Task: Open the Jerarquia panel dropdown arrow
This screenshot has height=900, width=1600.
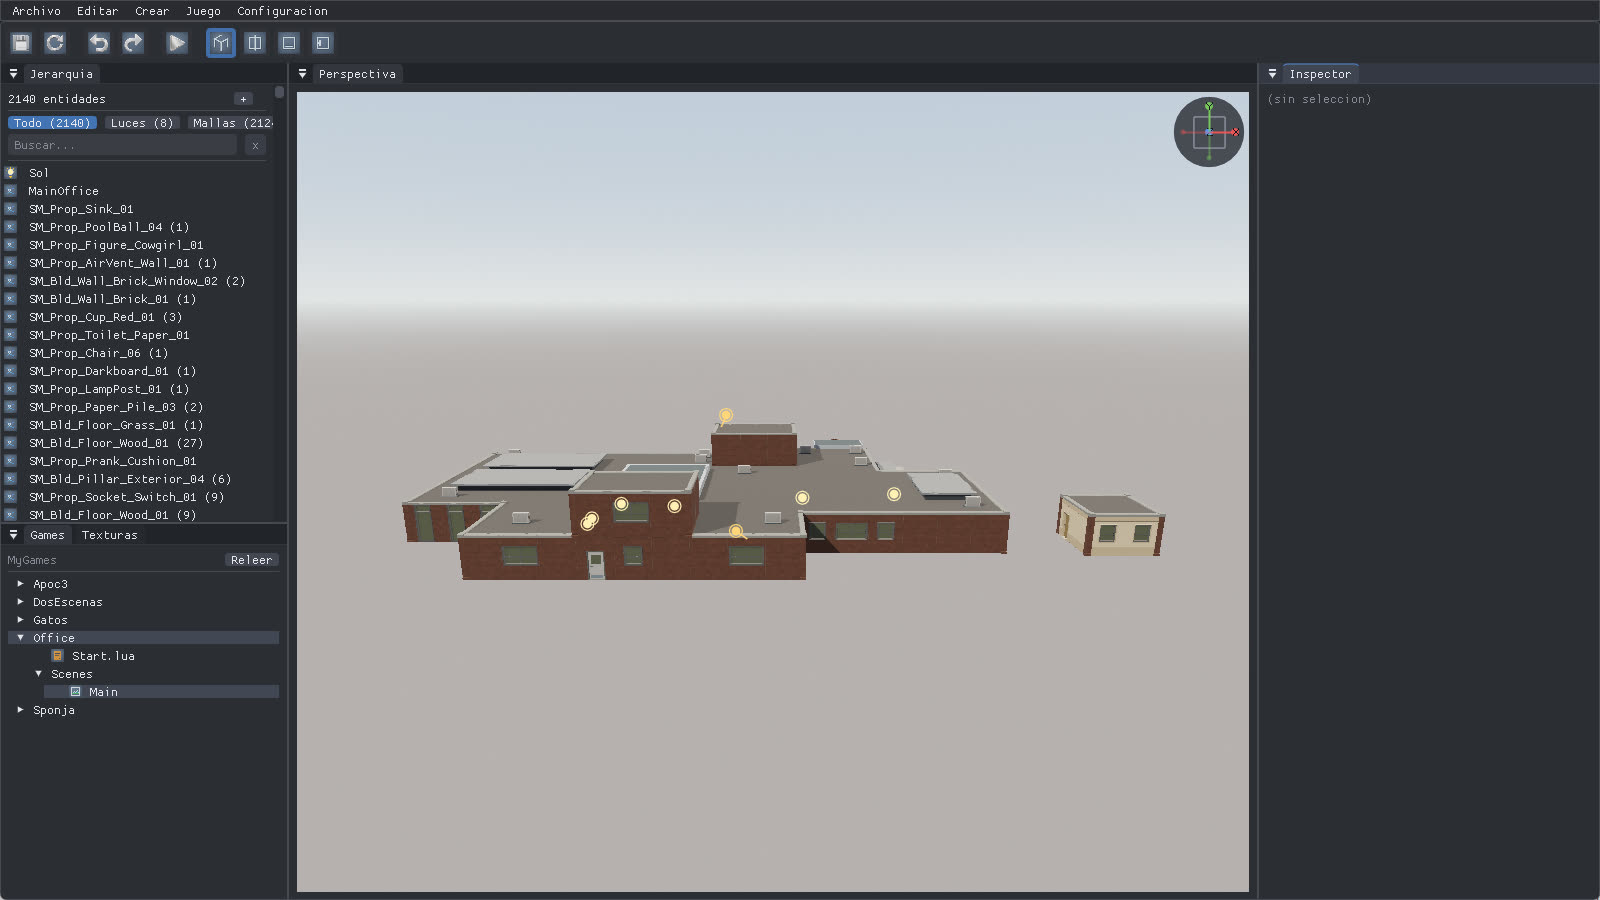Action: tap(13, 74)
